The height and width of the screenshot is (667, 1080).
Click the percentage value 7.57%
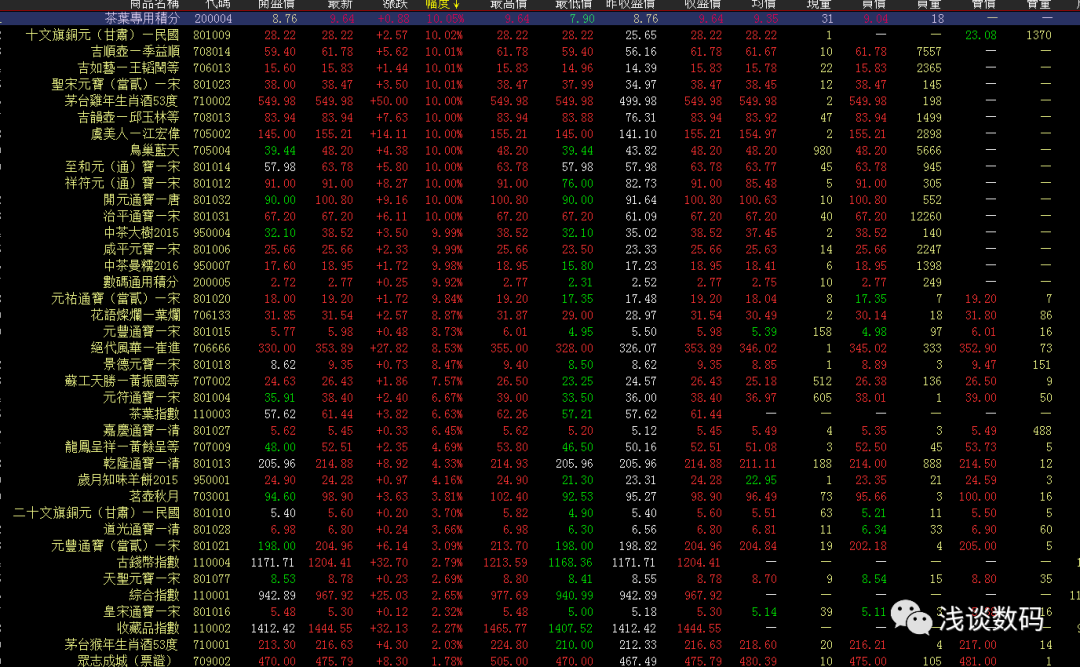[x=446, y=382]
